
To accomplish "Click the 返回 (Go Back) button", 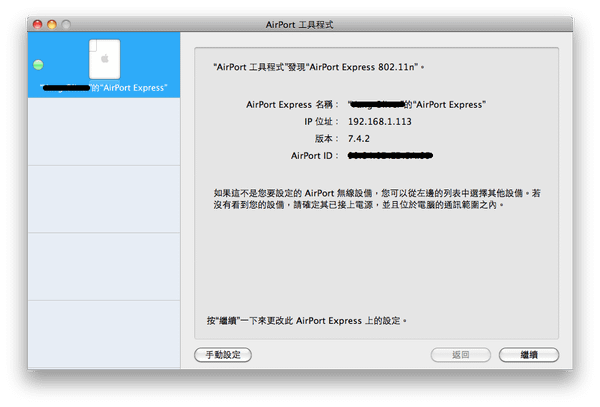I will point(461,355).
